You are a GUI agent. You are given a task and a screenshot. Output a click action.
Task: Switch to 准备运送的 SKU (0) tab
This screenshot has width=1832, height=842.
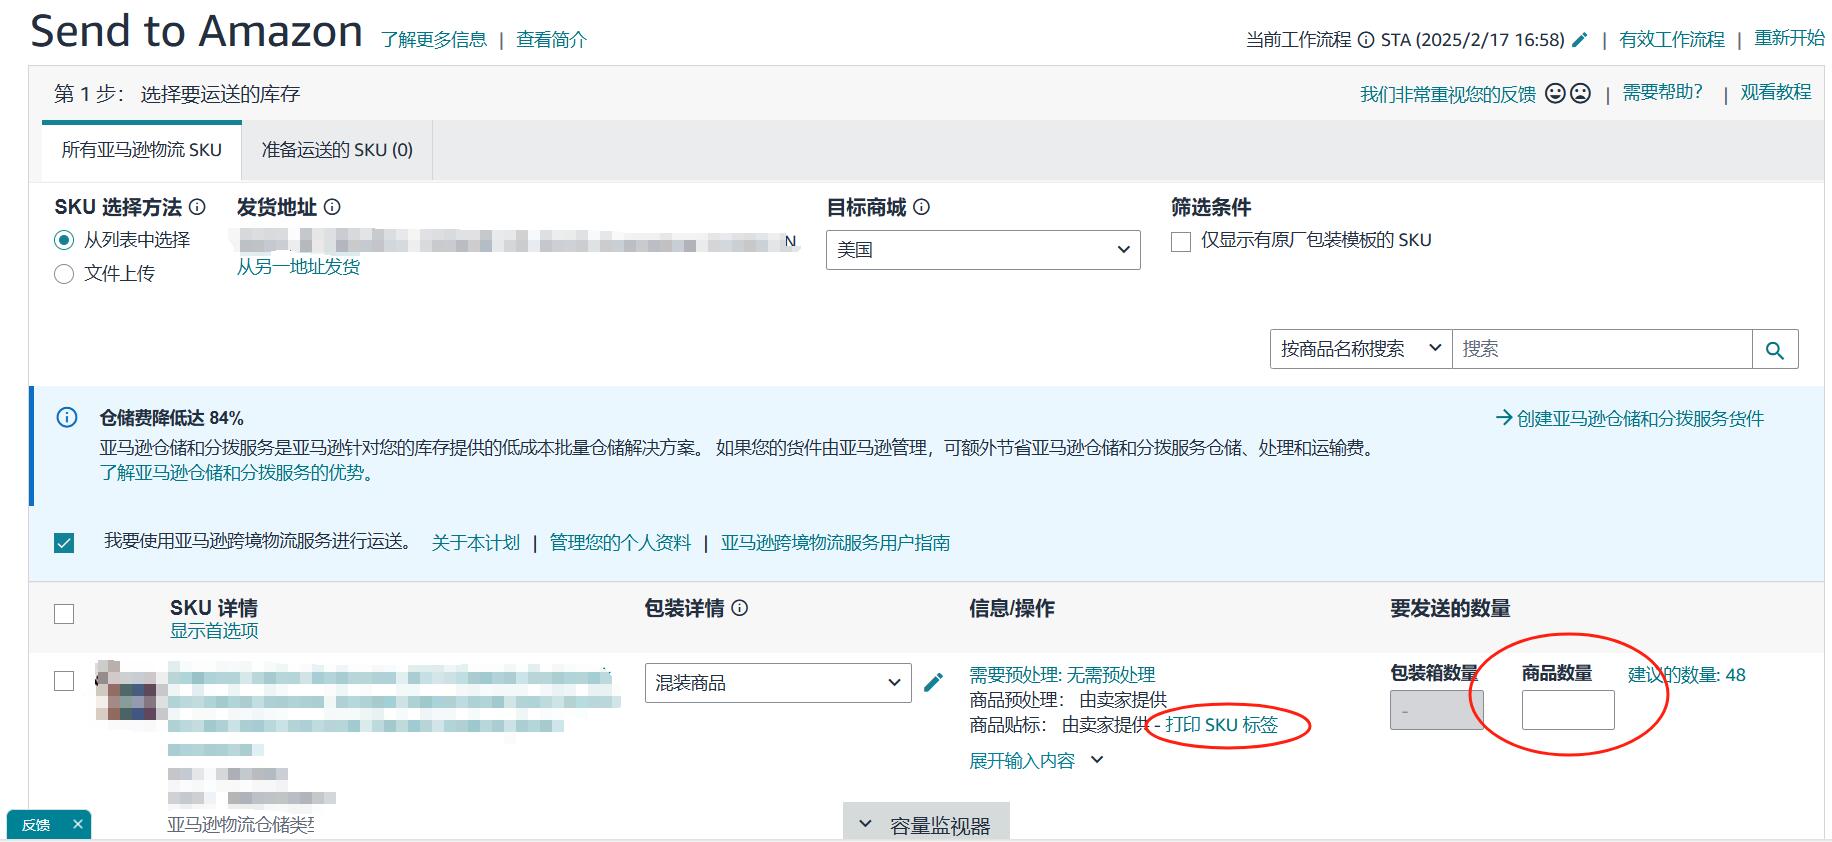(337, 150)
